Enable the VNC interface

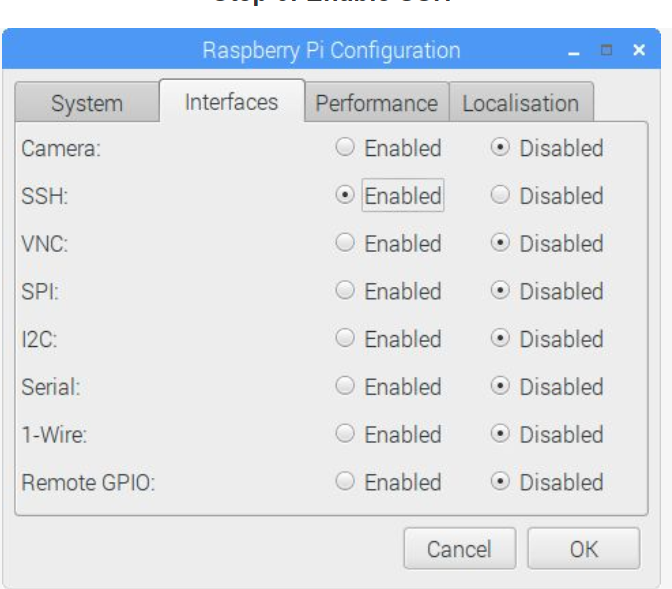pyautogui.click(x=346, y=244)
